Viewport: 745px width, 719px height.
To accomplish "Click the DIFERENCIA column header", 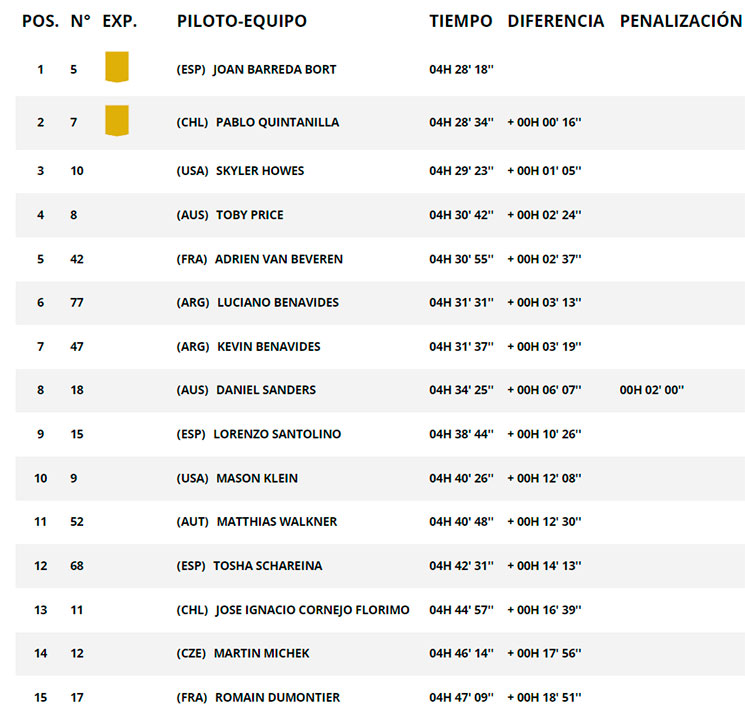I will pyautogui.click(x=555, y=21).
